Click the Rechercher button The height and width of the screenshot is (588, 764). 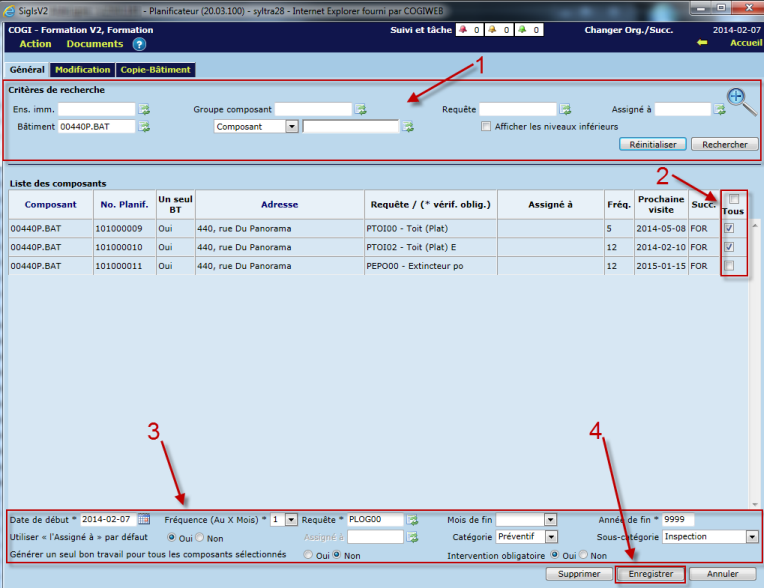point(725,144)
